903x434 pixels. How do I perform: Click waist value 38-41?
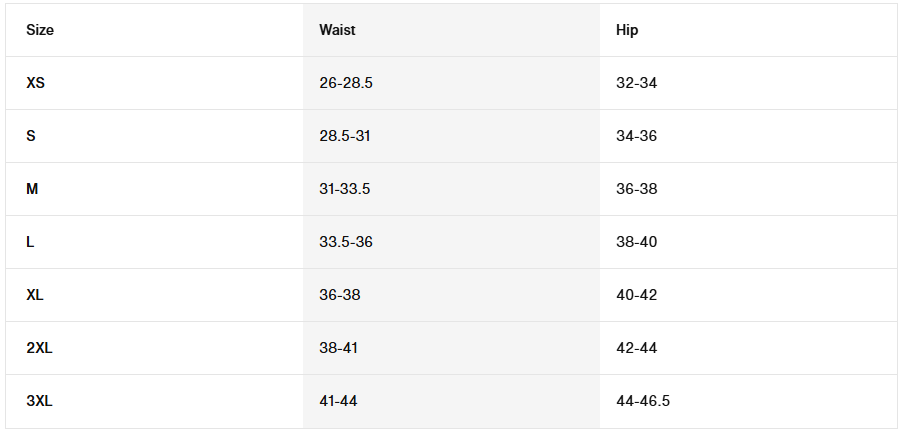pos(339,348)
